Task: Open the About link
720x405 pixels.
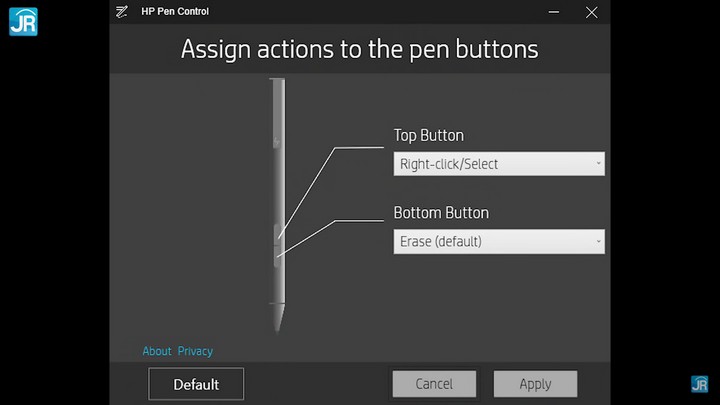Action: 157,351
